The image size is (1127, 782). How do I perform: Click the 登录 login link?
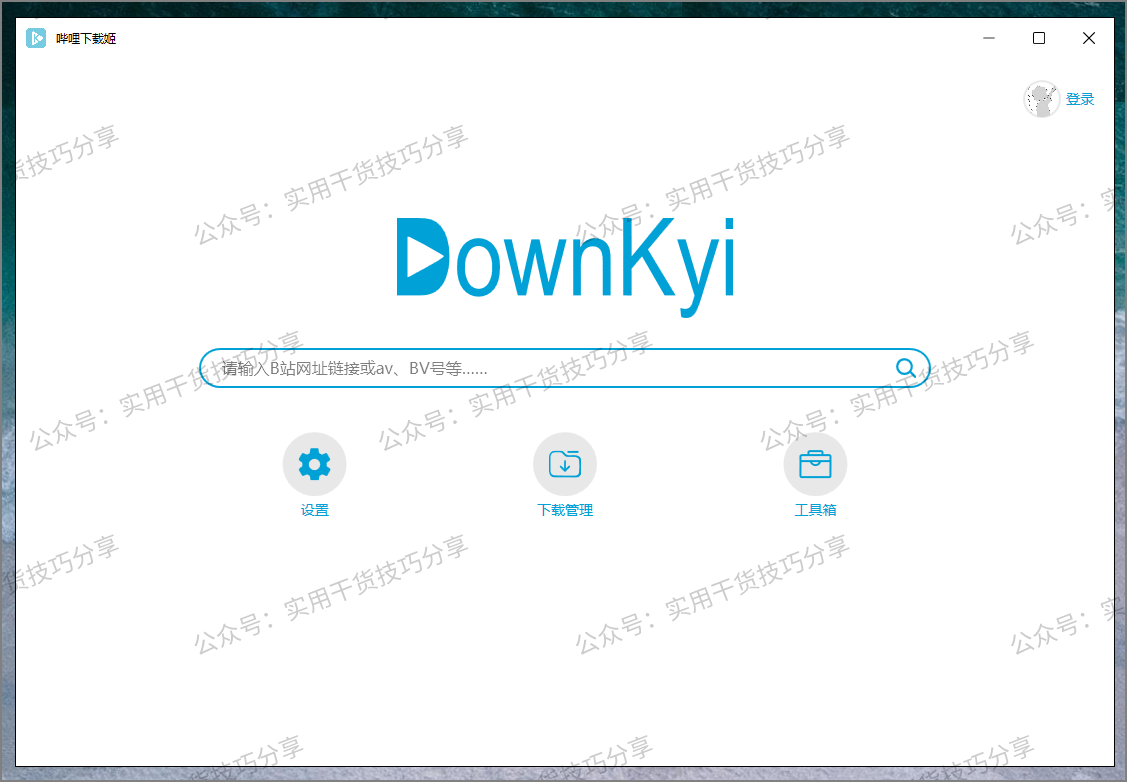point(1081,99)
